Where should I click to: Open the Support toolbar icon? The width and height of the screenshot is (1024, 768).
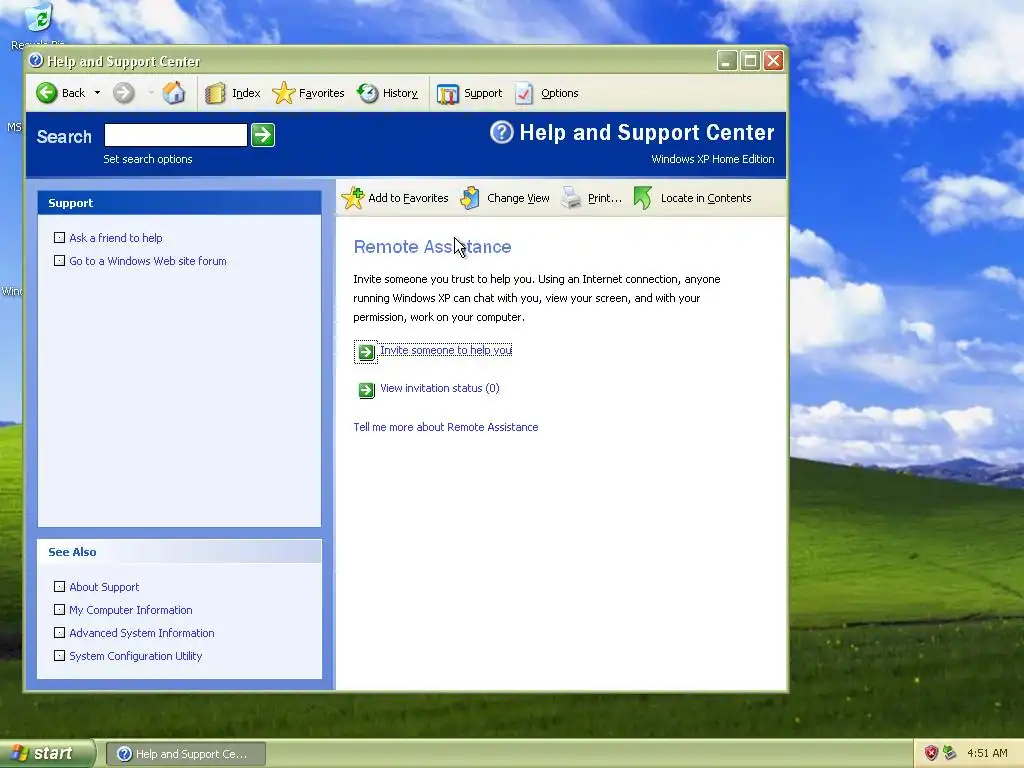[x=447, y=94]
